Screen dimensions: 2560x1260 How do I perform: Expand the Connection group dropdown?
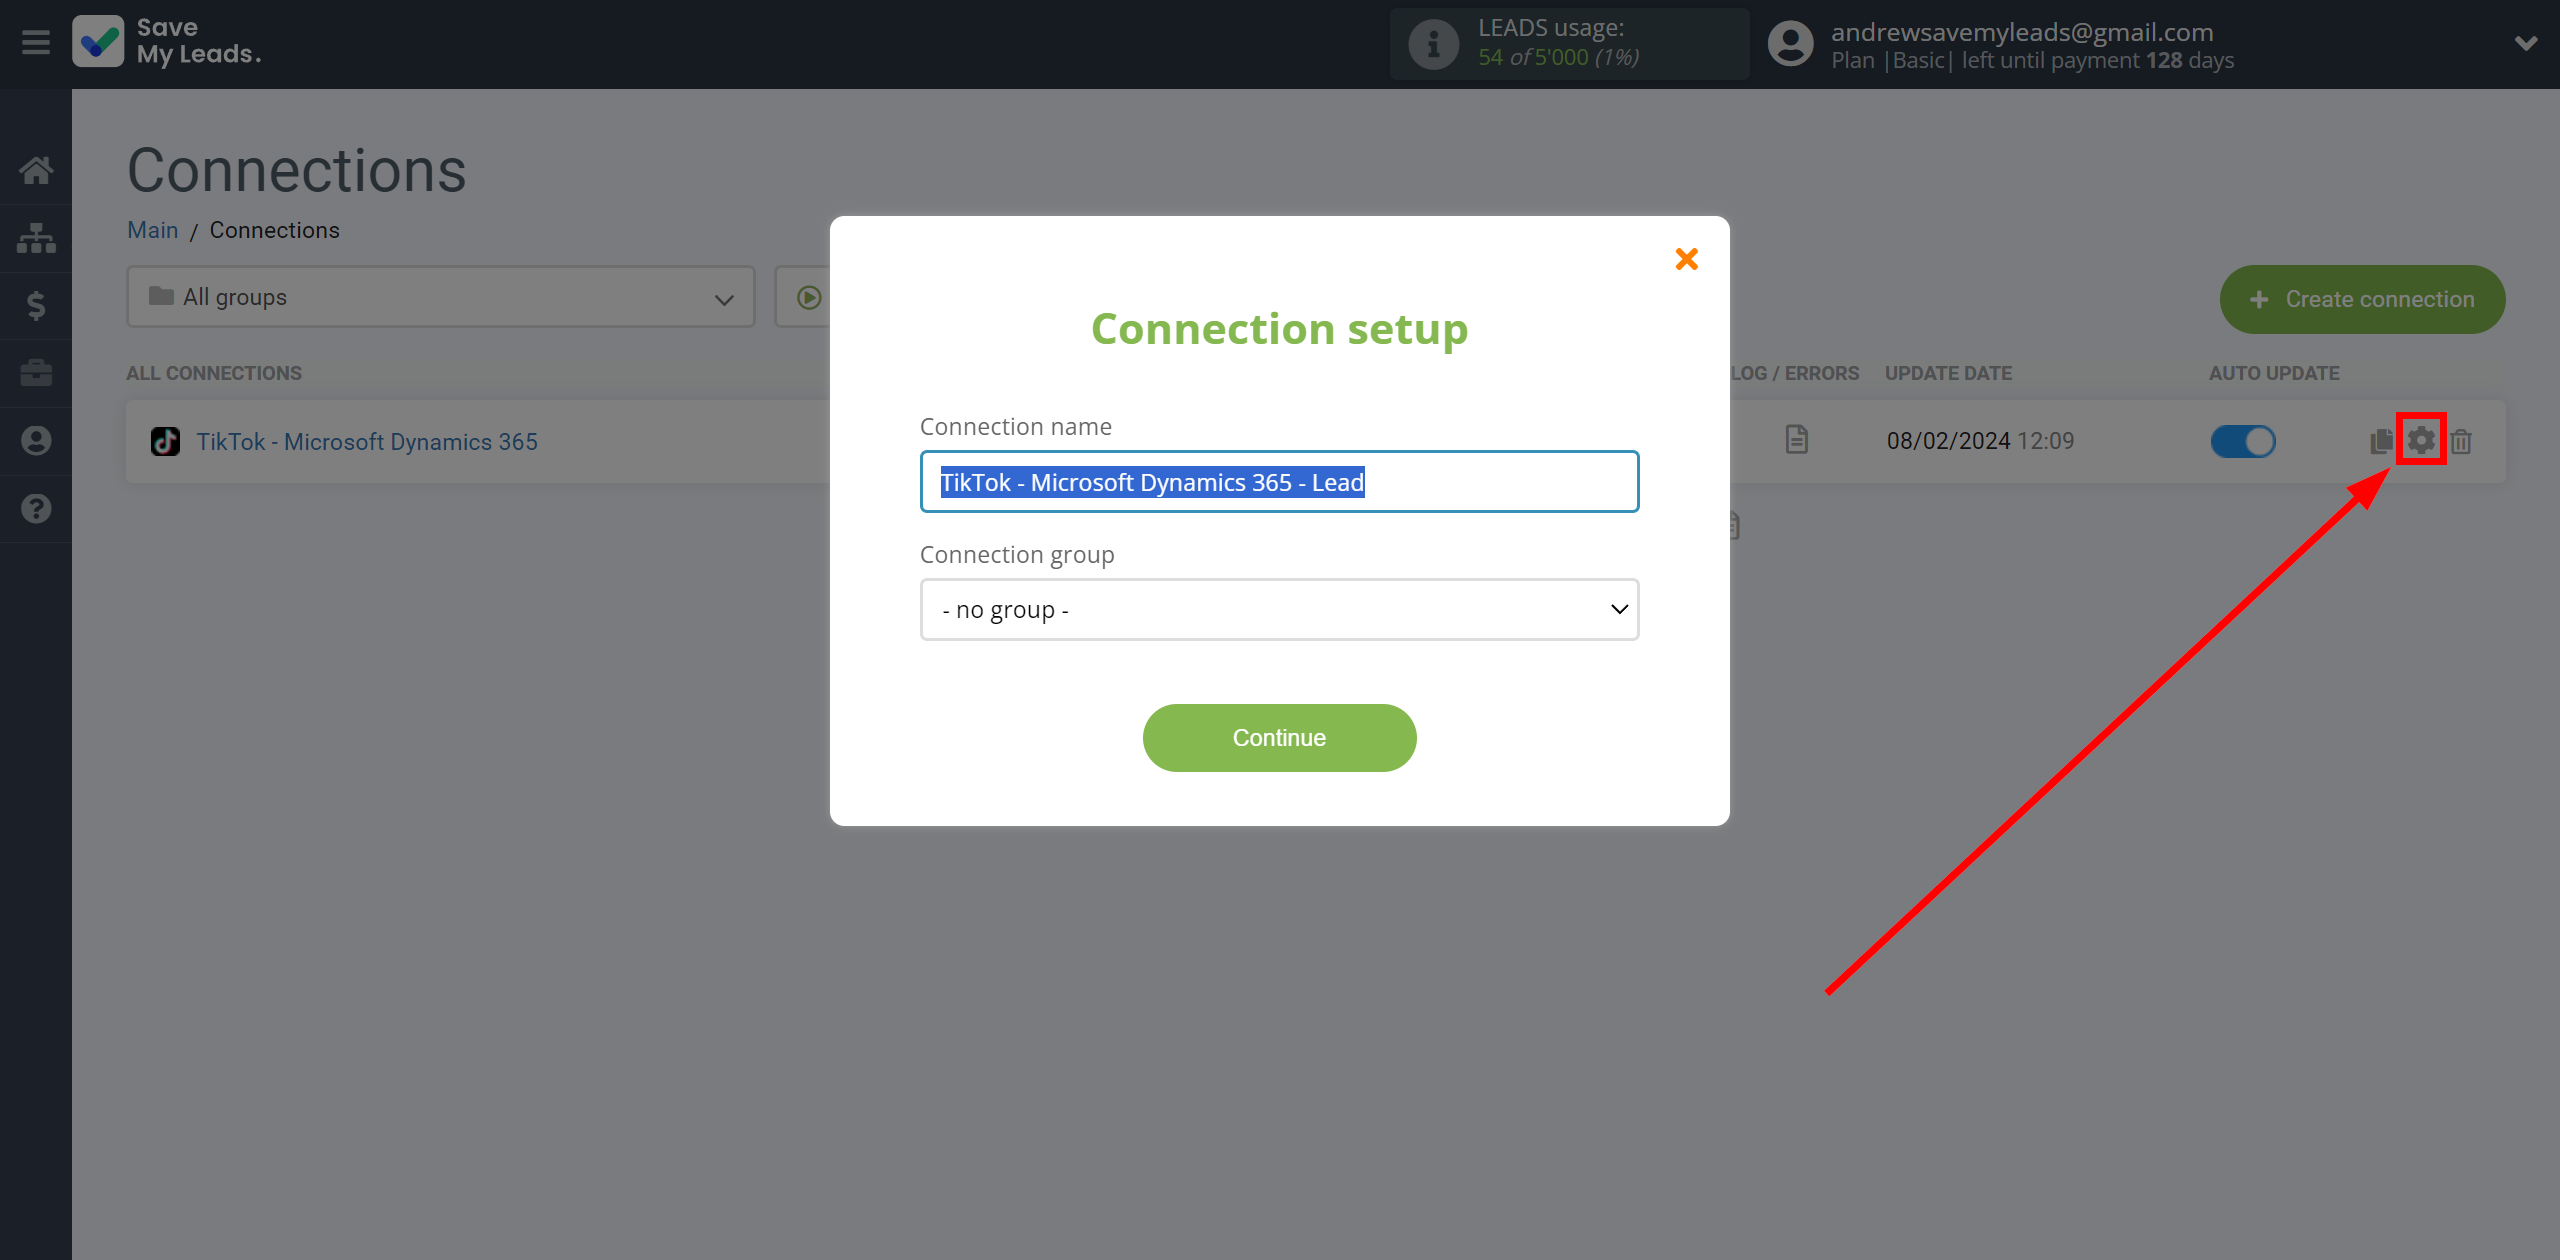click(1278, 609)
